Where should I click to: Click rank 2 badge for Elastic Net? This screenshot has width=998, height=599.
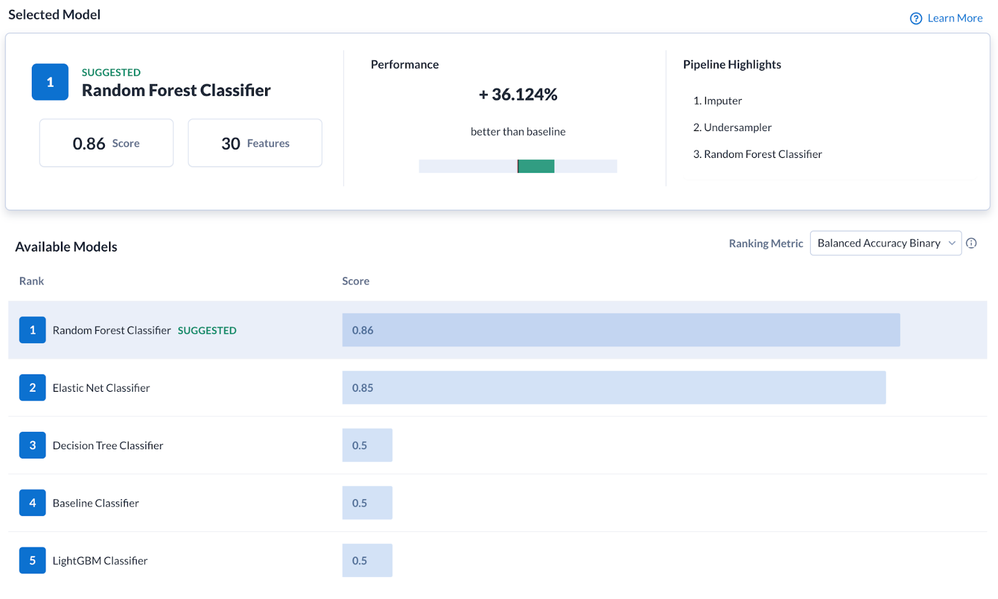point(32,388)
